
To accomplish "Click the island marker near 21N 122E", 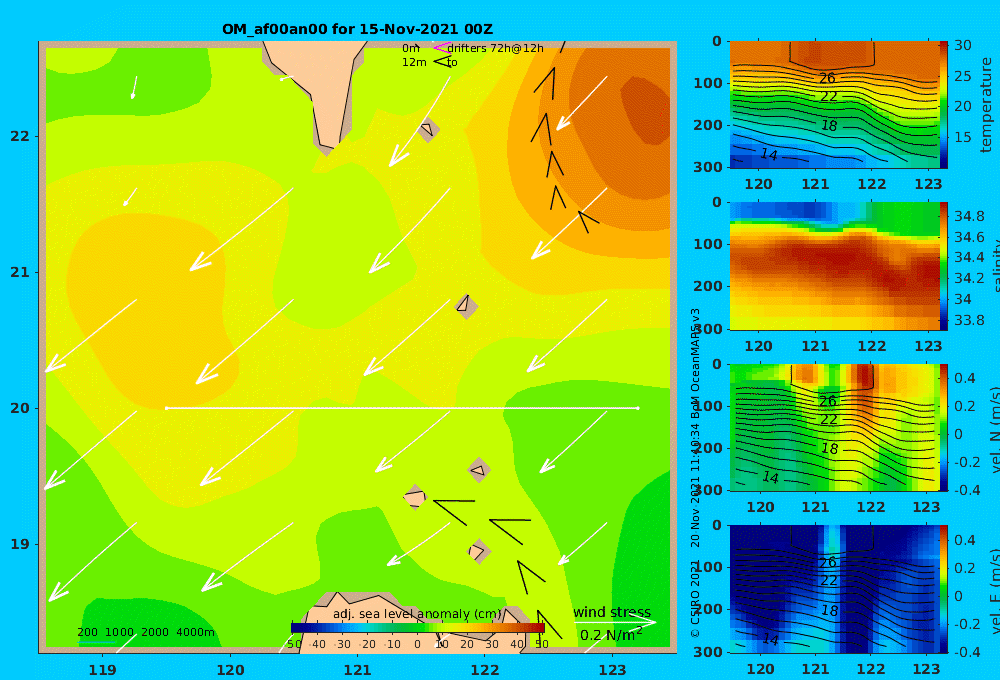I will click(466, 306).
